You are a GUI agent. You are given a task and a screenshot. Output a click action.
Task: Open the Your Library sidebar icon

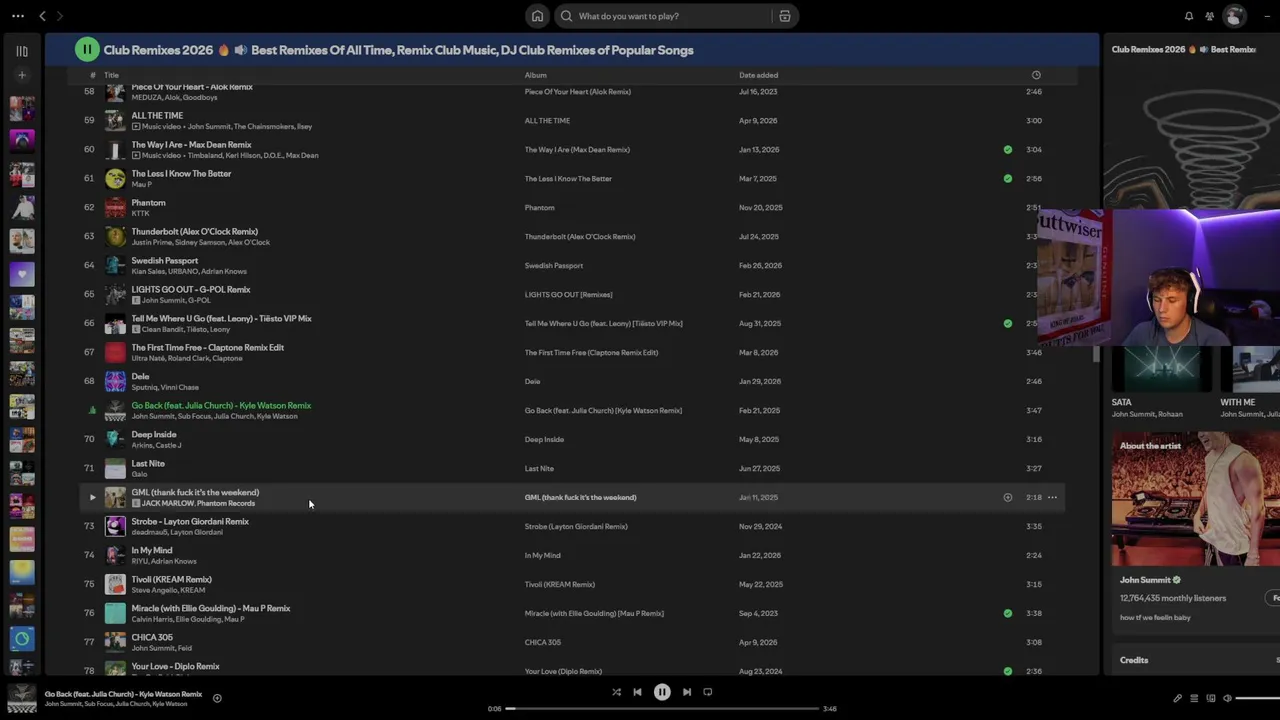(22, 51)
